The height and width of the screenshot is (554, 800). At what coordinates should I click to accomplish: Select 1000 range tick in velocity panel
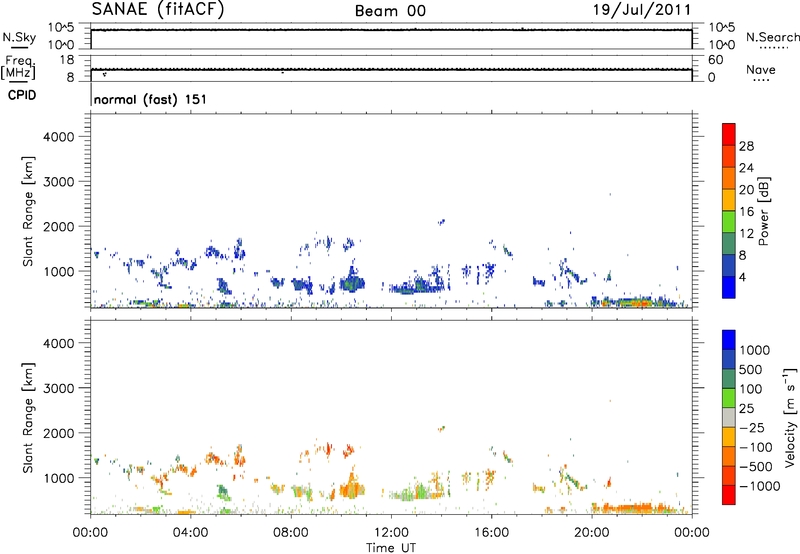tap(58, 478)
